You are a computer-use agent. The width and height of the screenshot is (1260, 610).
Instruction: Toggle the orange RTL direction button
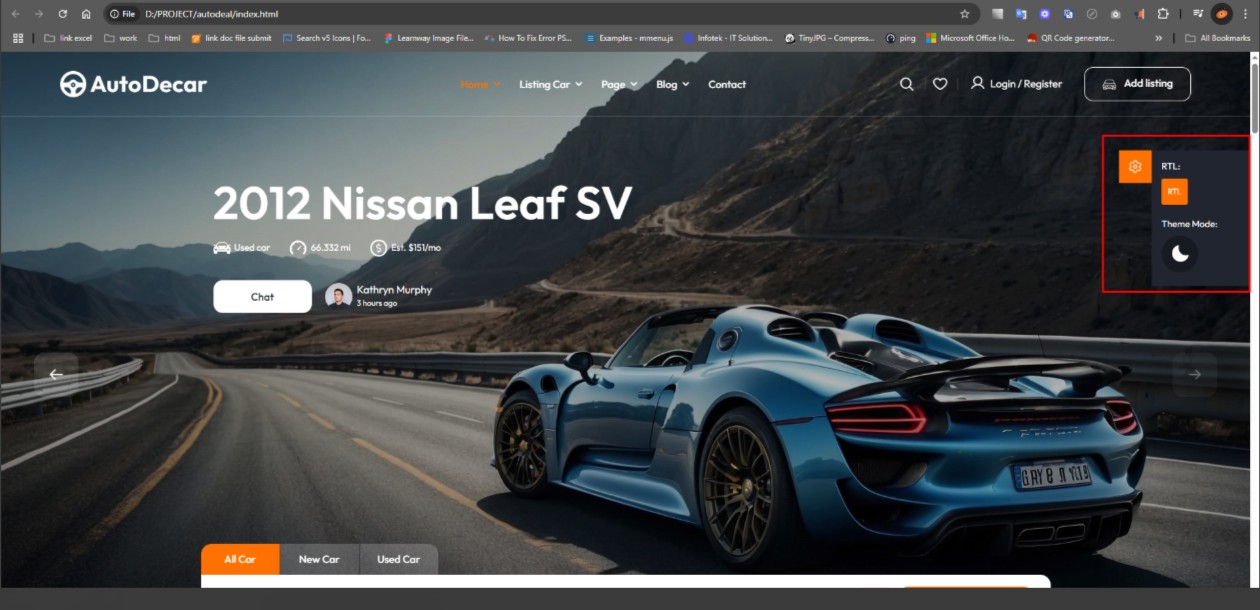(1174, 191)
